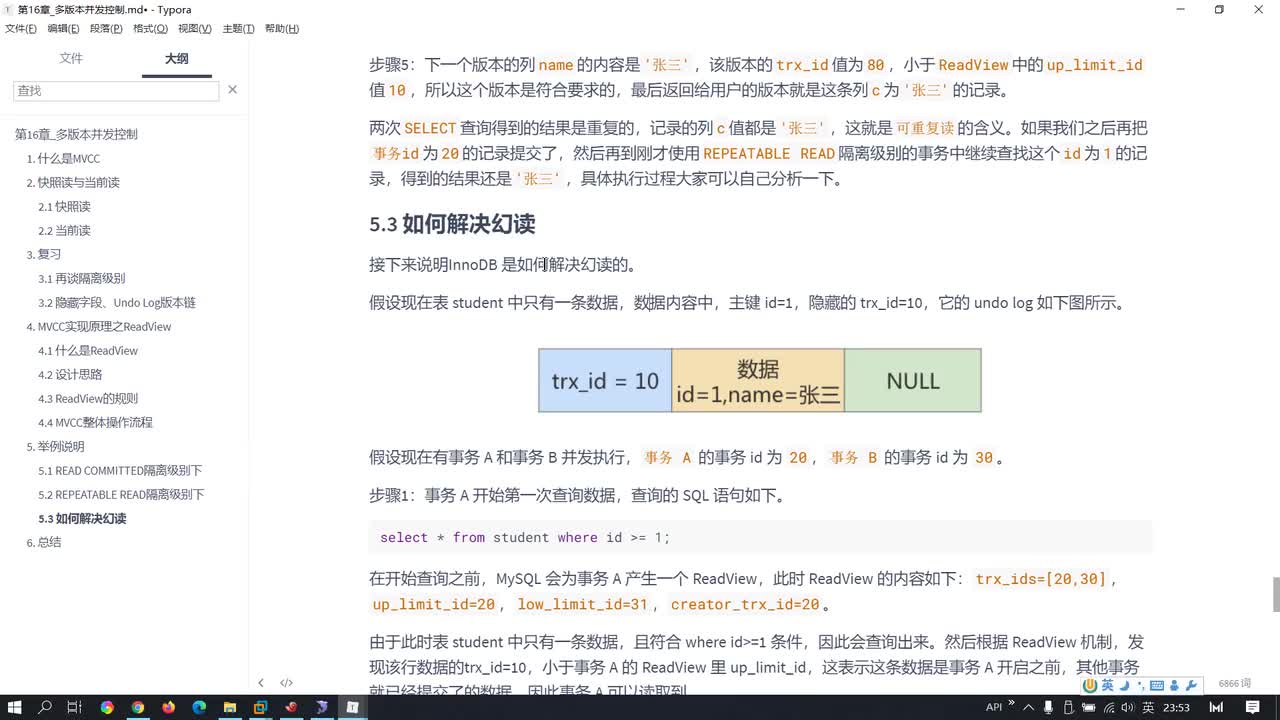Open the 帮助(H) menu
Screen dimensions: 1280x720
pos(282,29)
